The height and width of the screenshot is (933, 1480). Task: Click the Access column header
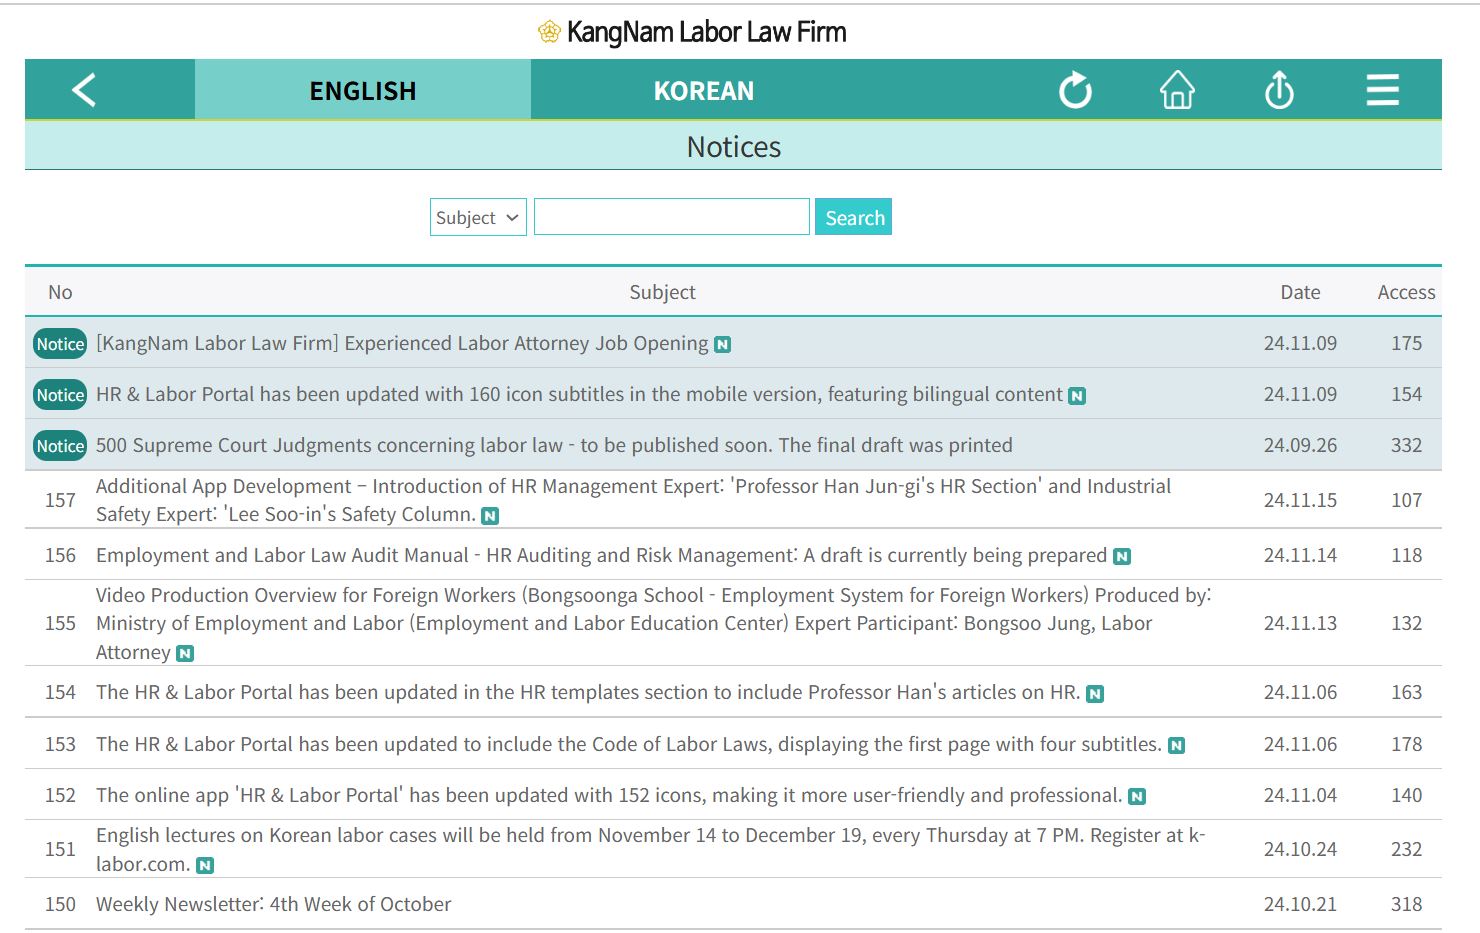tap(1406, 292)
